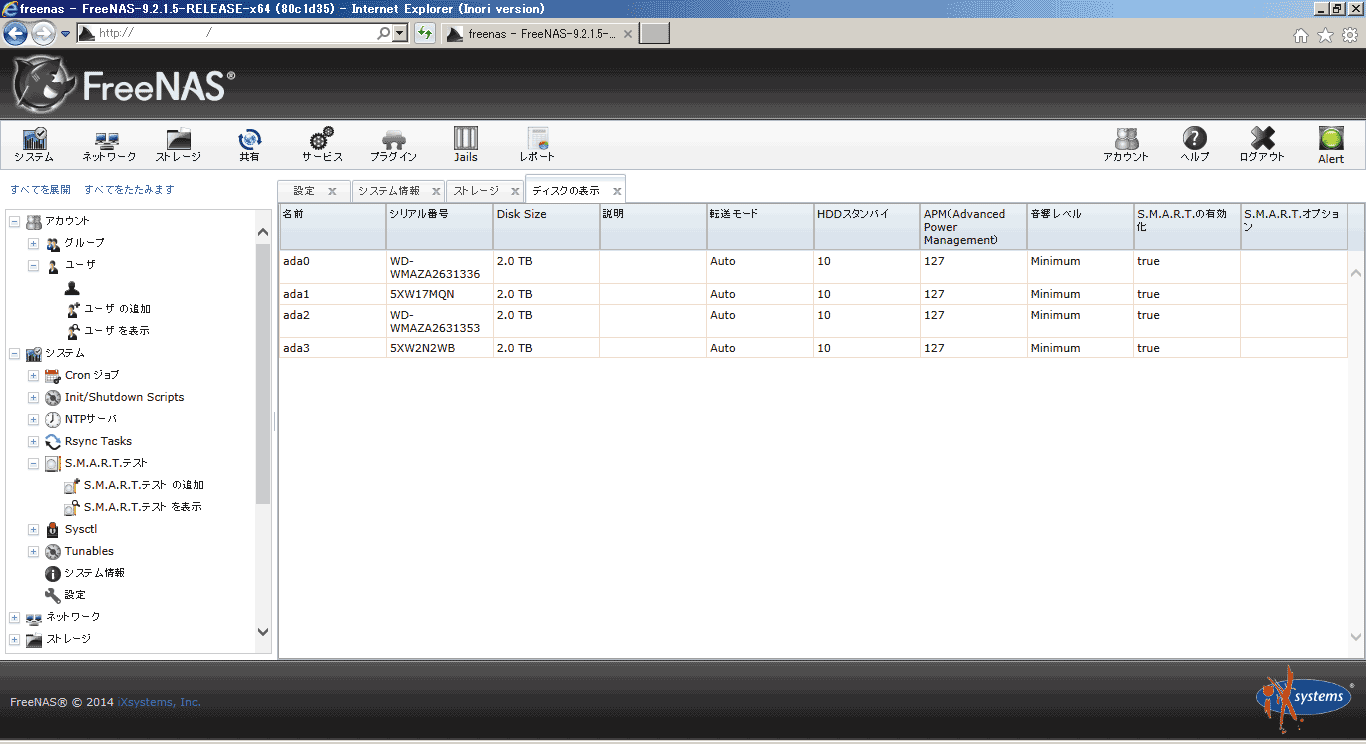Open the ヘルプ help icon
This screenshot has width=1366, height=744.
1194,145
